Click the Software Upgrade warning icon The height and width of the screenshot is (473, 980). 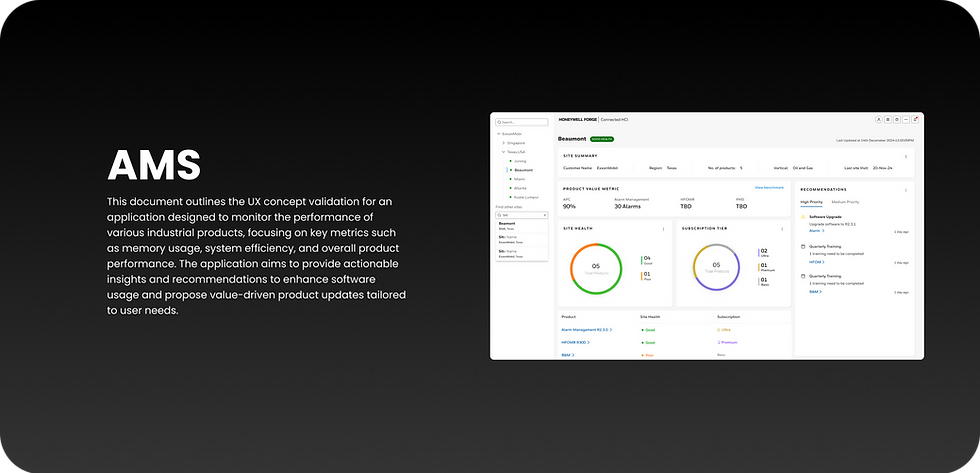point(803,217)
